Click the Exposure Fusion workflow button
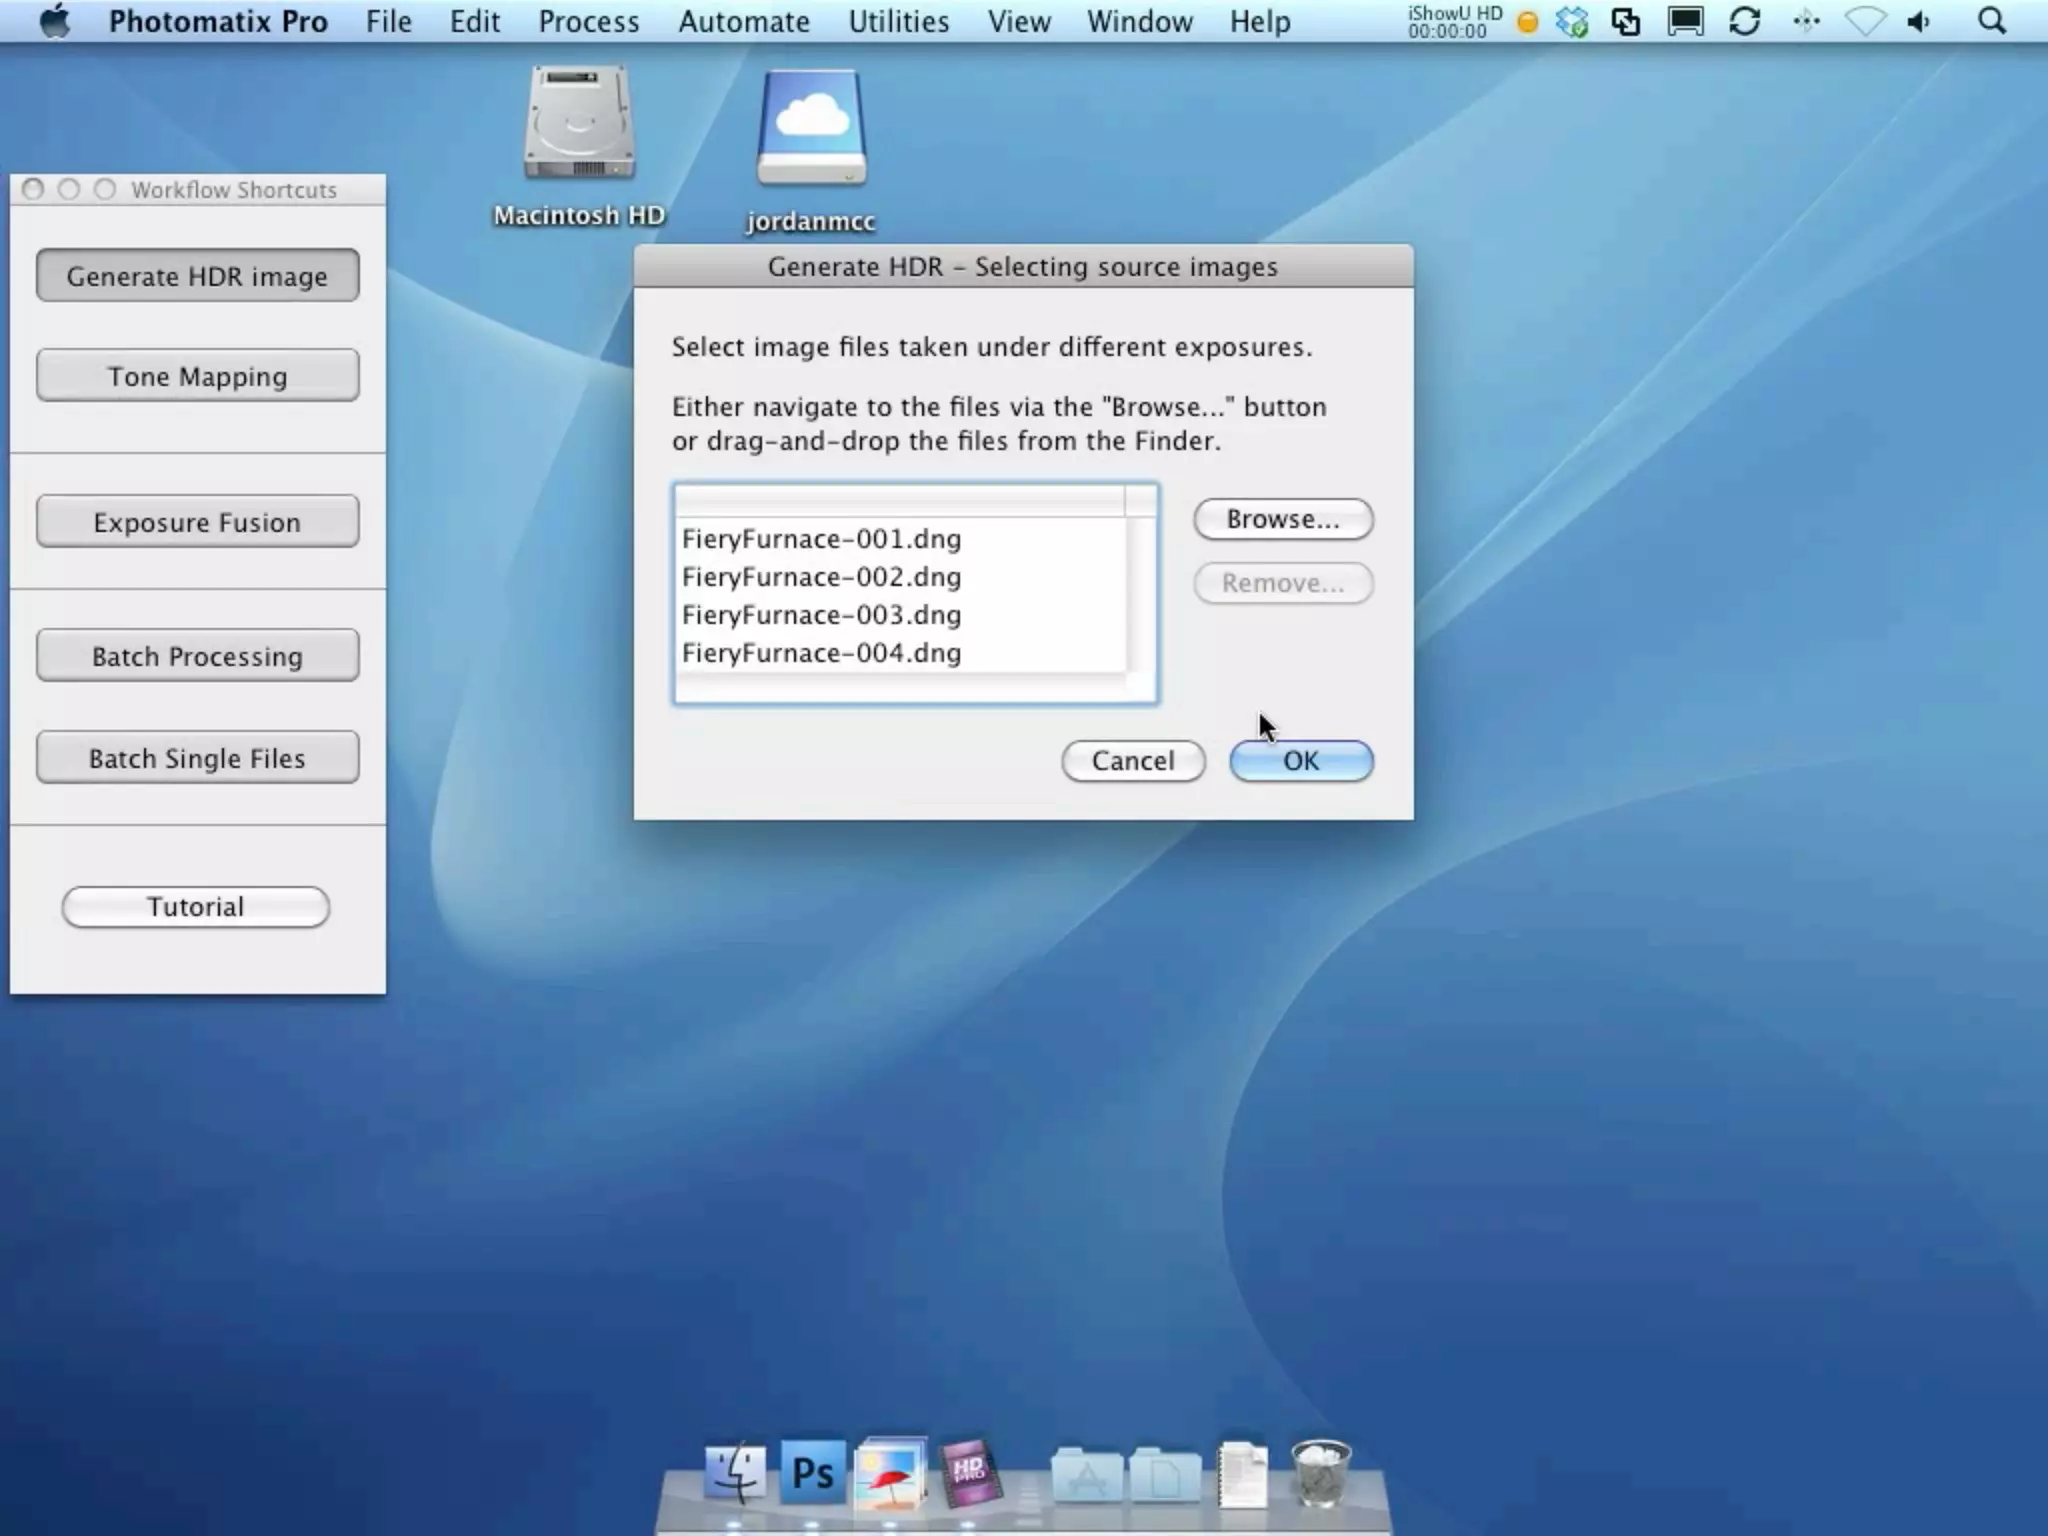 click(x=197, y=522)
